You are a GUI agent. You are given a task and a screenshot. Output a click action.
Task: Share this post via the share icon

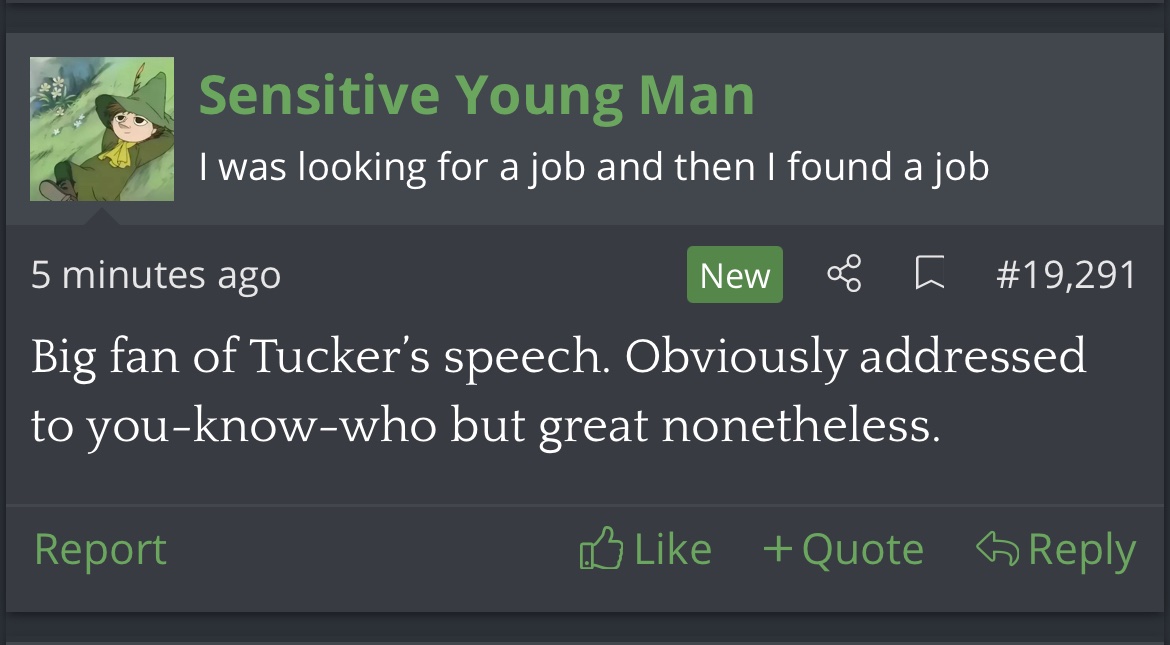[844, 274]
